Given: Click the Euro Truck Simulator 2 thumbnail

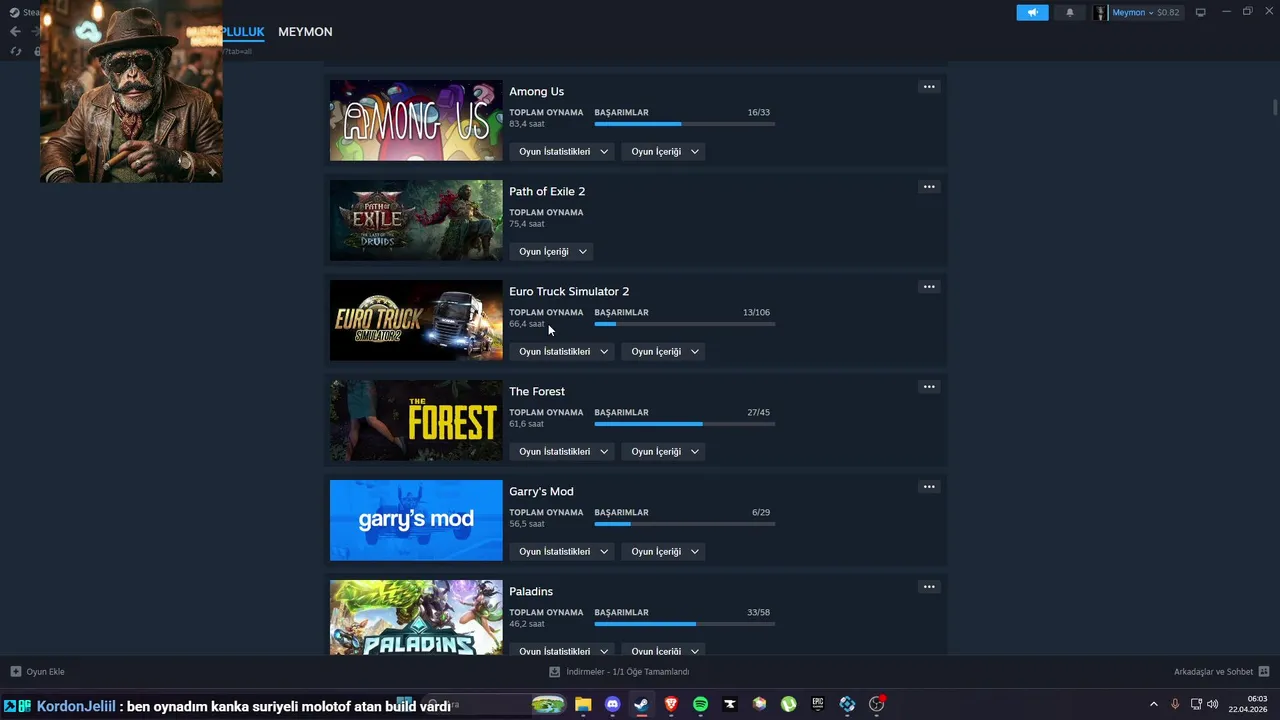Looking at the screenshot, I should (x=416, y=320).
